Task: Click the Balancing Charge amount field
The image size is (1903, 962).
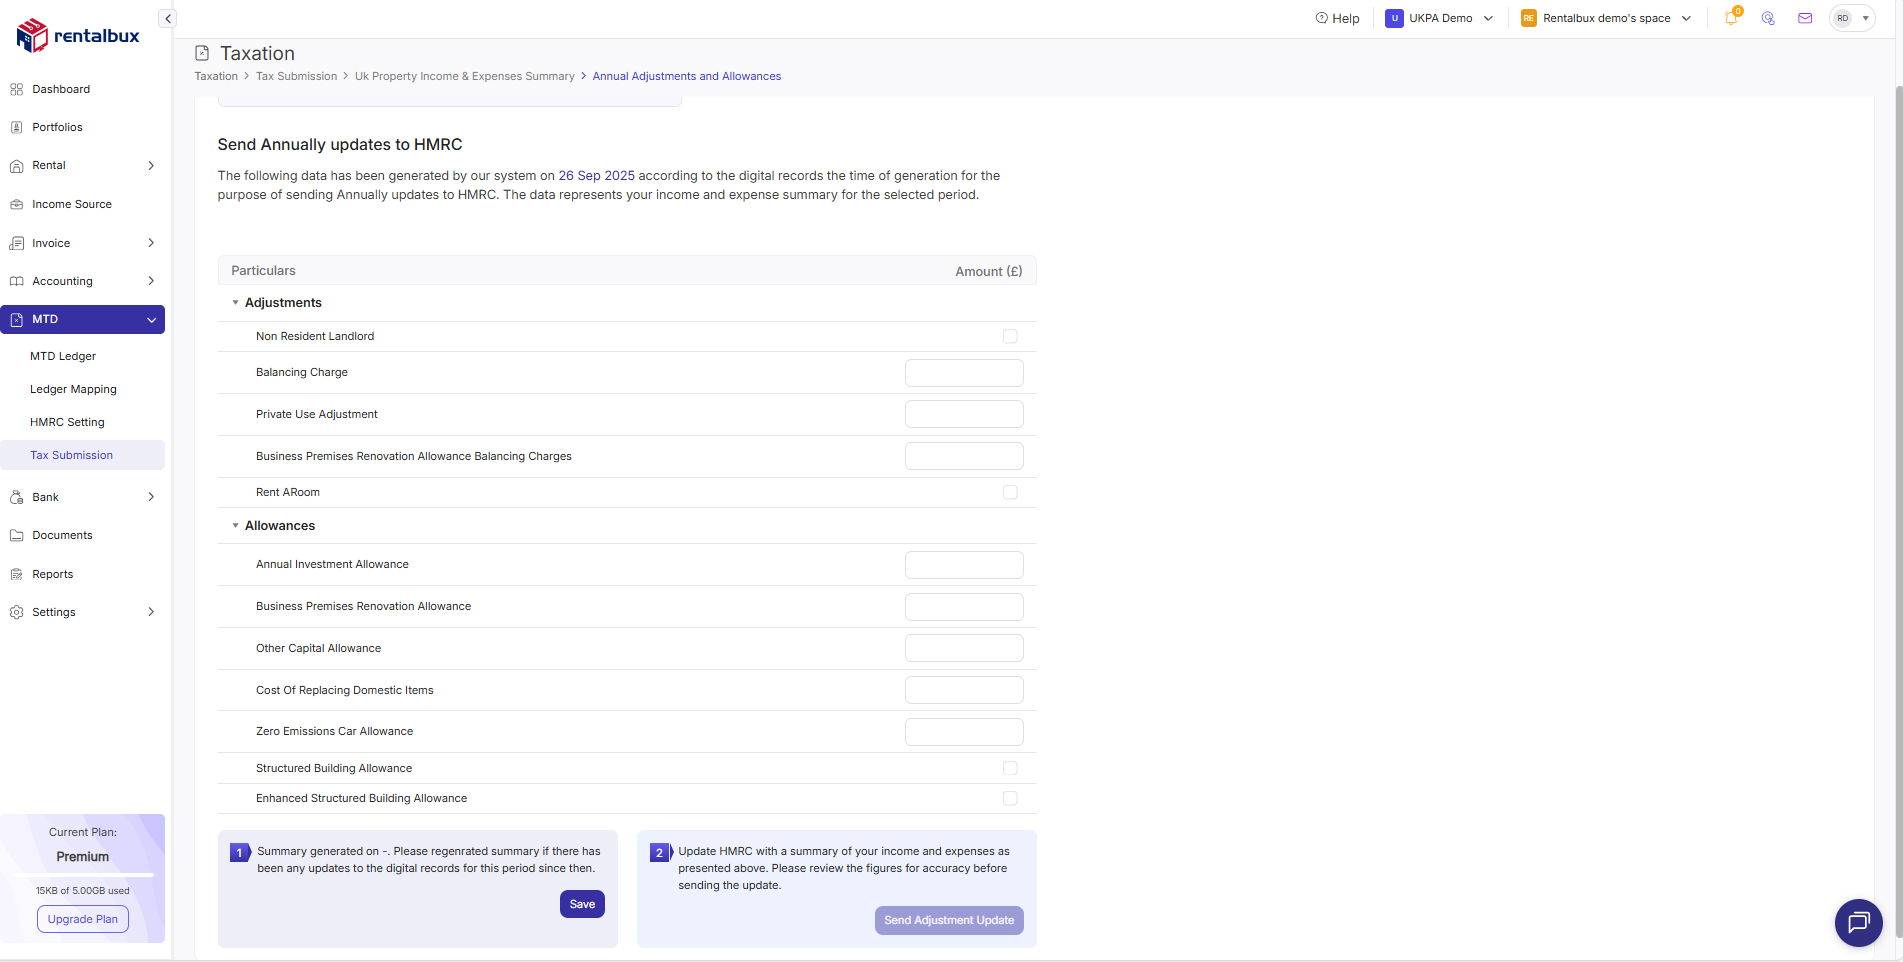Action: [x=964, y=373]
